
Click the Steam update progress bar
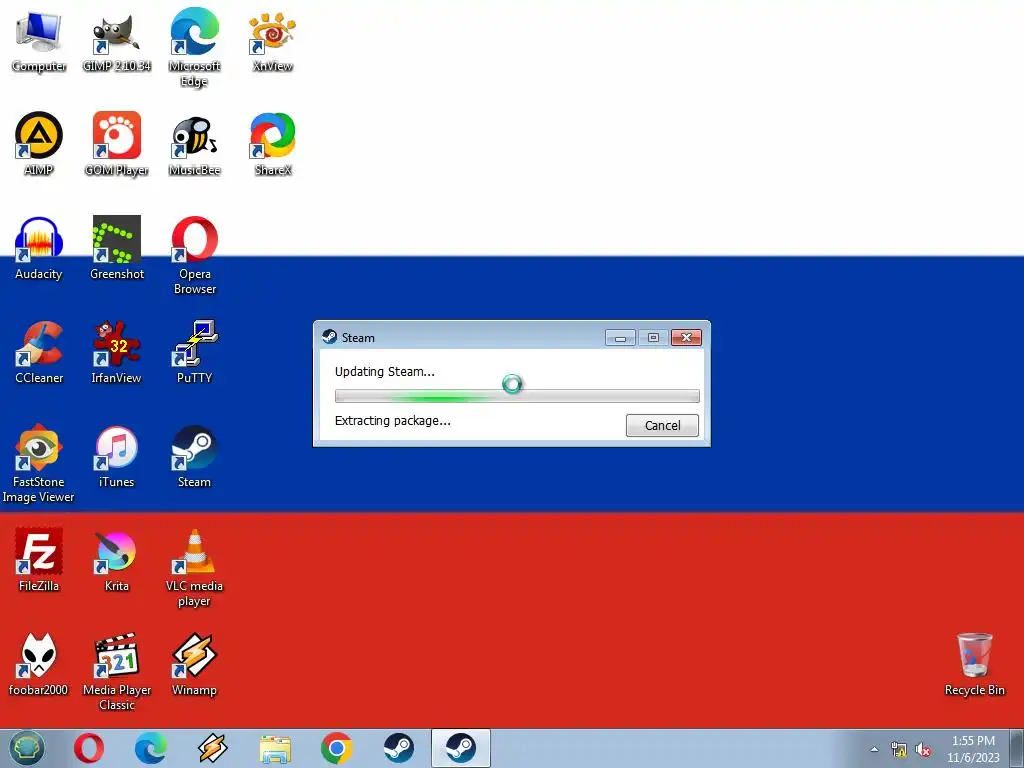pos(517,396)
